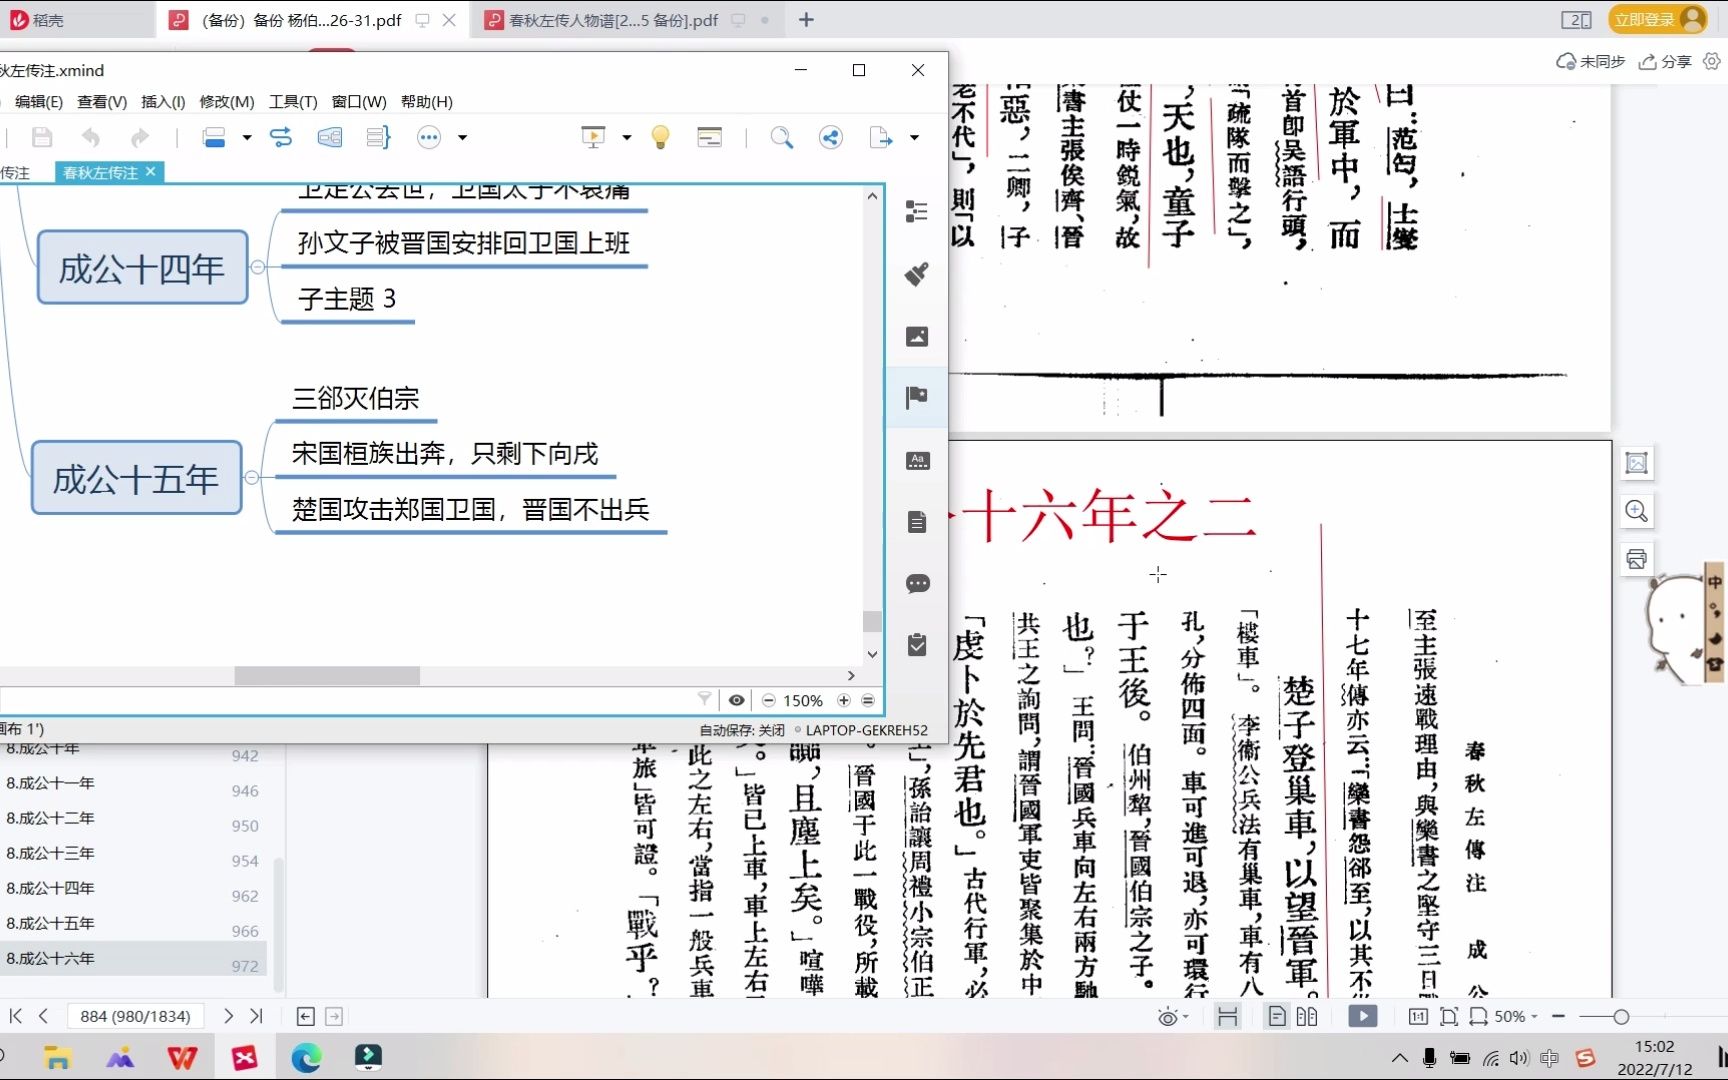The height and width of the screenshot is (1080, 1728).
Task: Open the export dropdown arrow
Action: [x=914, y=138]
